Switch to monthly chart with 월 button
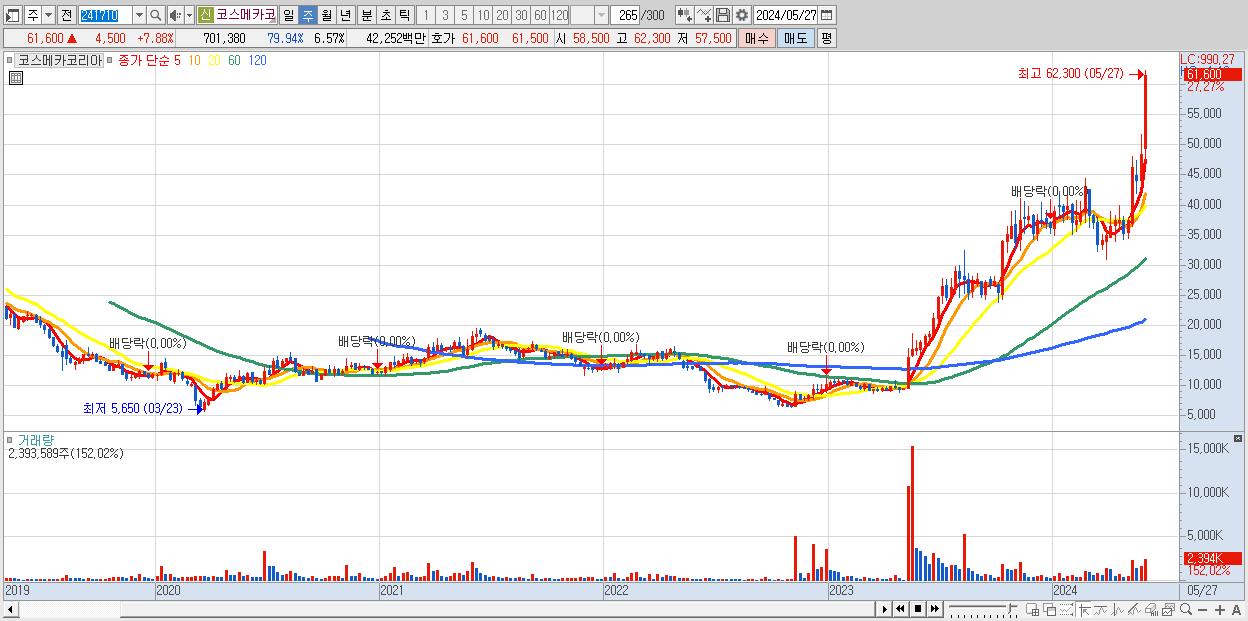 326,15
